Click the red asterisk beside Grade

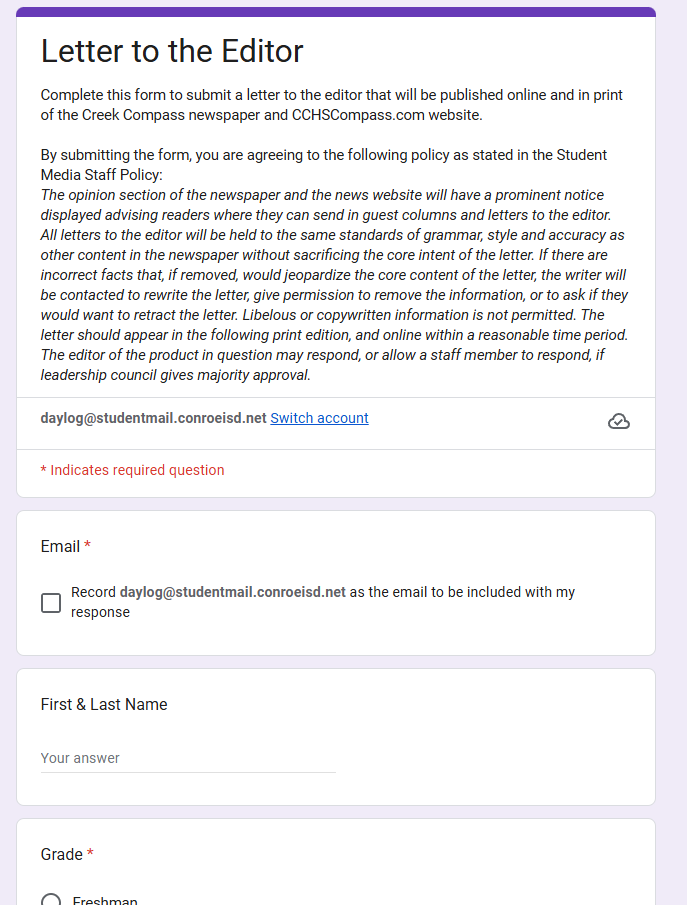[91, 854]
